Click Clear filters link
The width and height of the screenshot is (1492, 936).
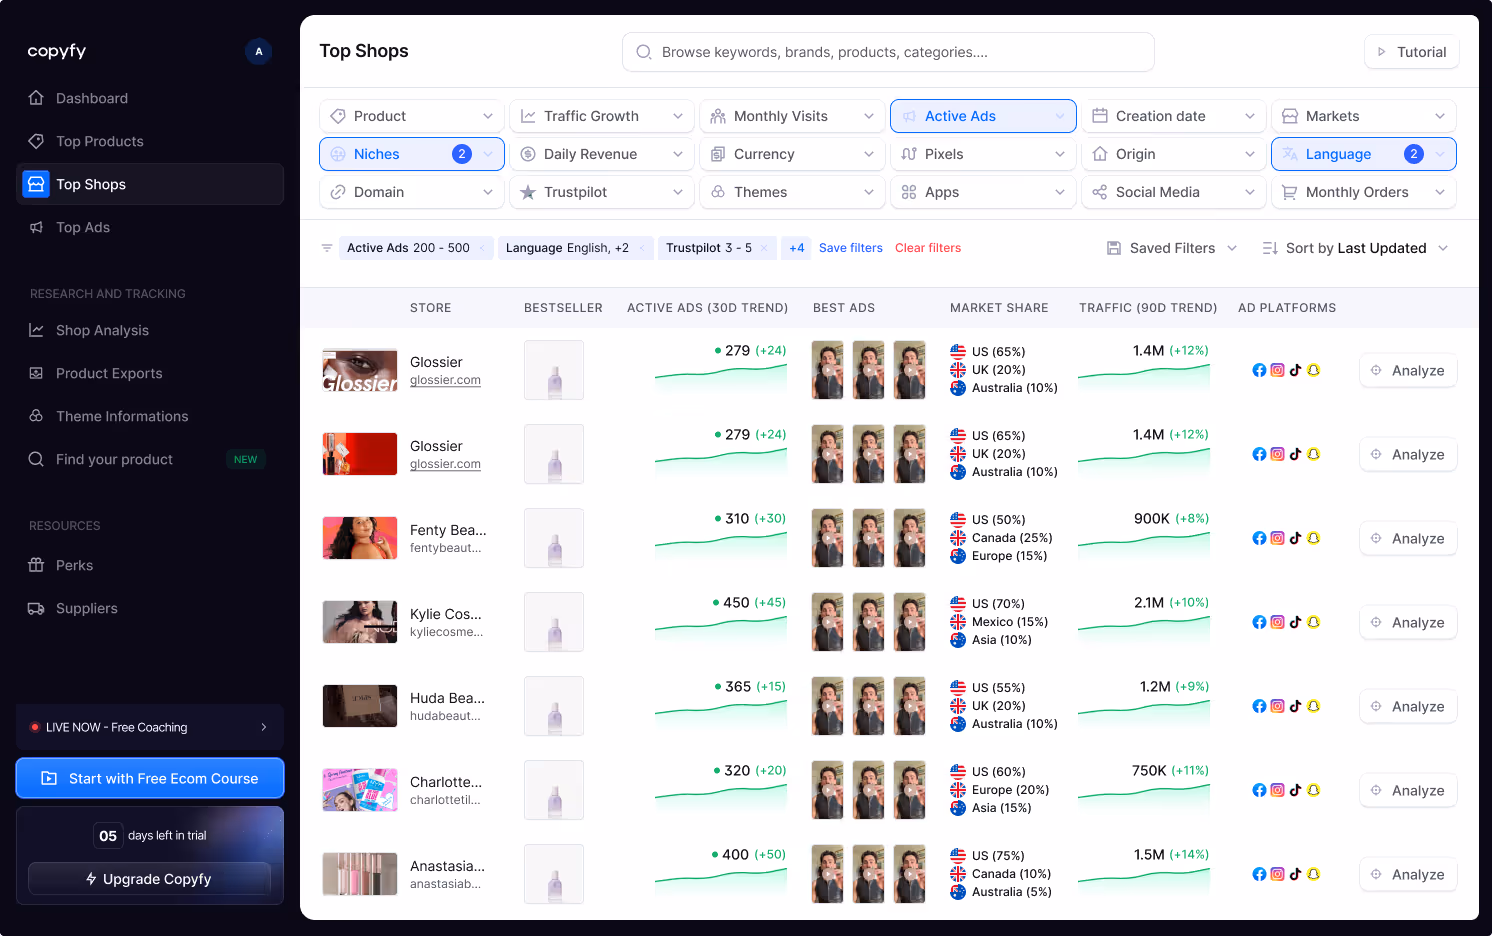point(928,248)
